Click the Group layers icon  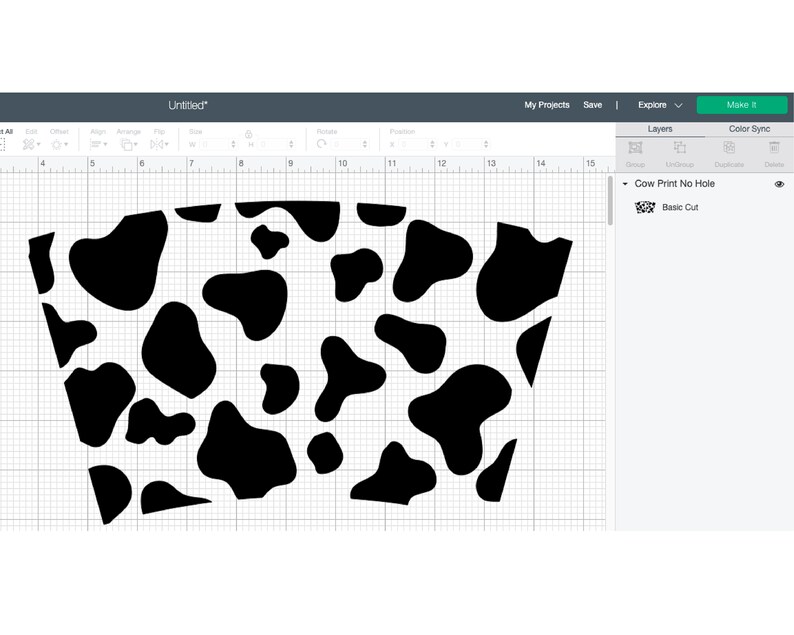pyautogui.click(x=635, y=148)
